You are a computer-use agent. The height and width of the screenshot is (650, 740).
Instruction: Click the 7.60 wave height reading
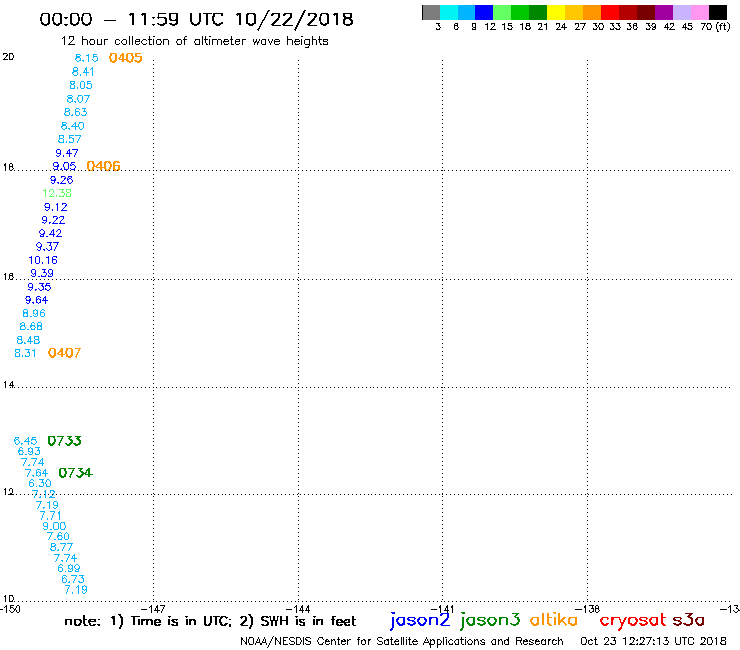pos(58,536)
